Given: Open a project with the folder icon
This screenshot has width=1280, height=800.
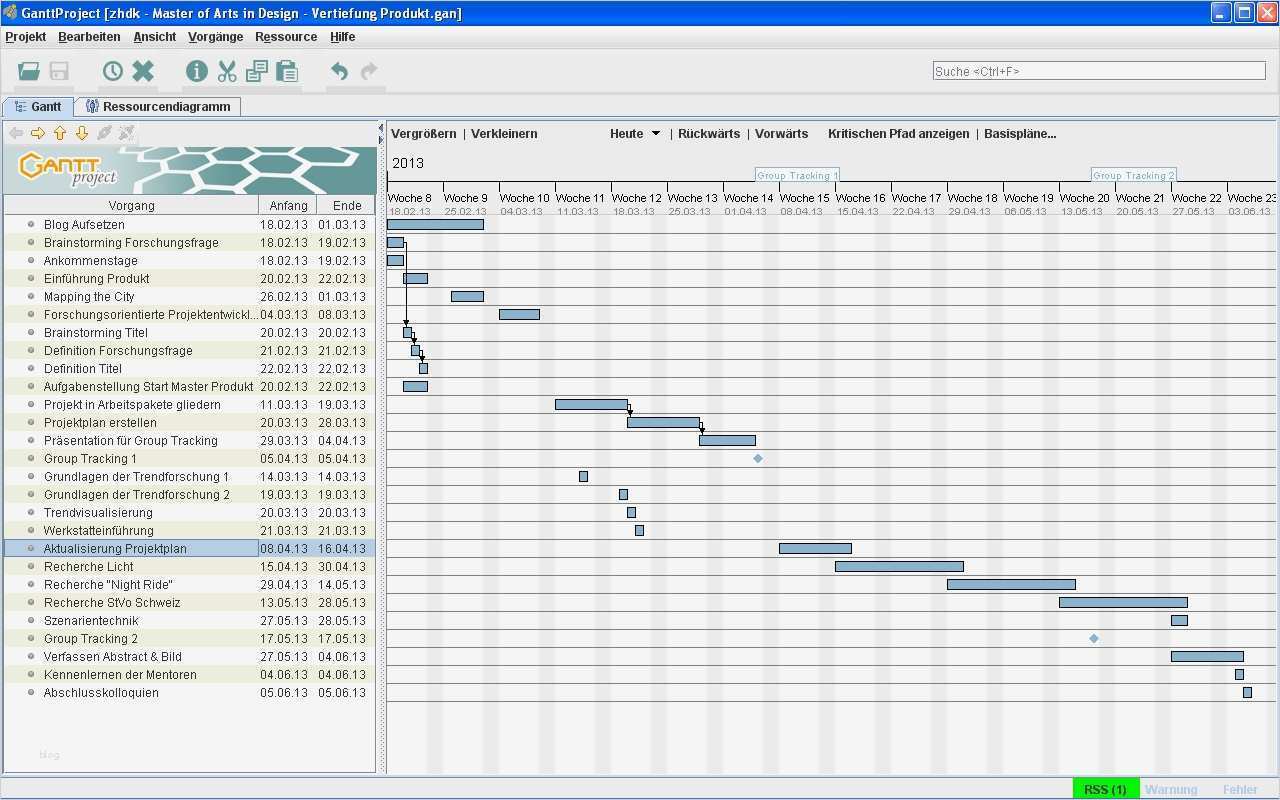Looking at the screenshot, I should click(29, 71).
